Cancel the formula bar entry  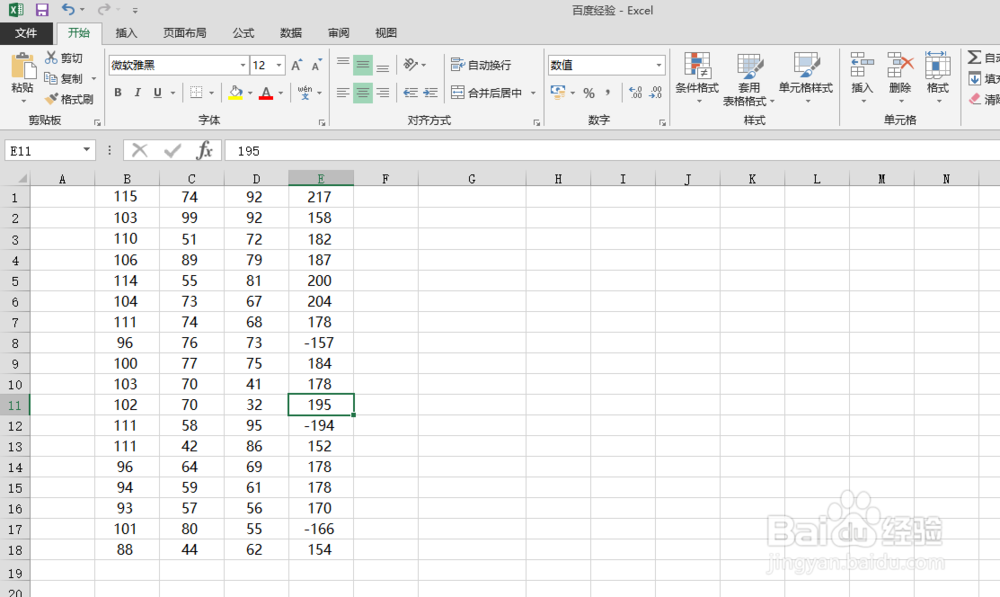(x=140, y=151)
